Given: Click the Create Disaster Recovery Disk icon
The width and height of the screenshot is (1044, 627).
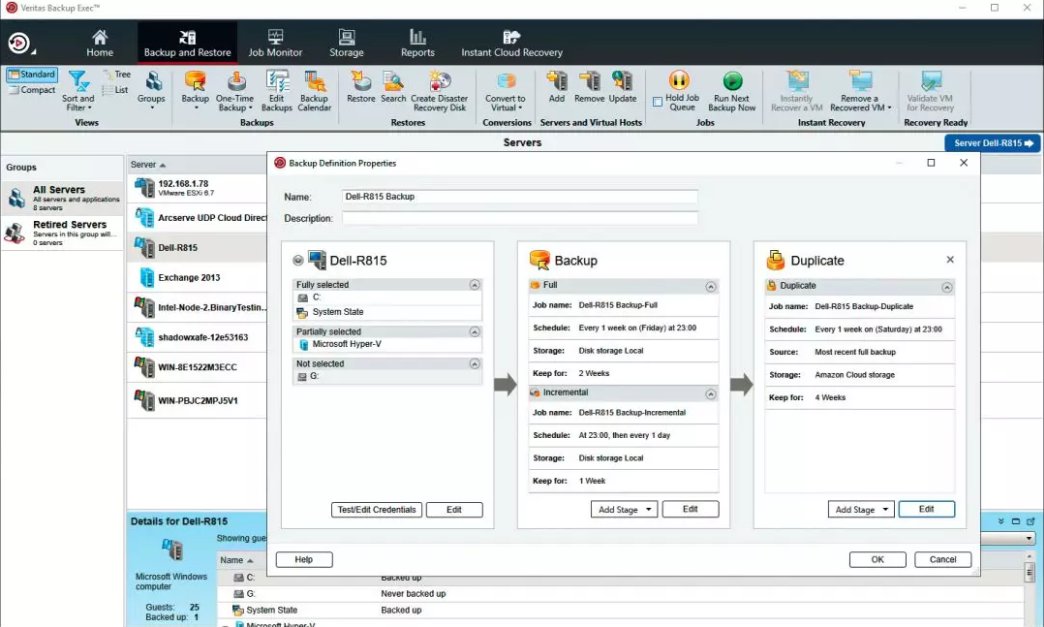Looking at the screenshot, I should pyautogui.click(x=439, y=83).
